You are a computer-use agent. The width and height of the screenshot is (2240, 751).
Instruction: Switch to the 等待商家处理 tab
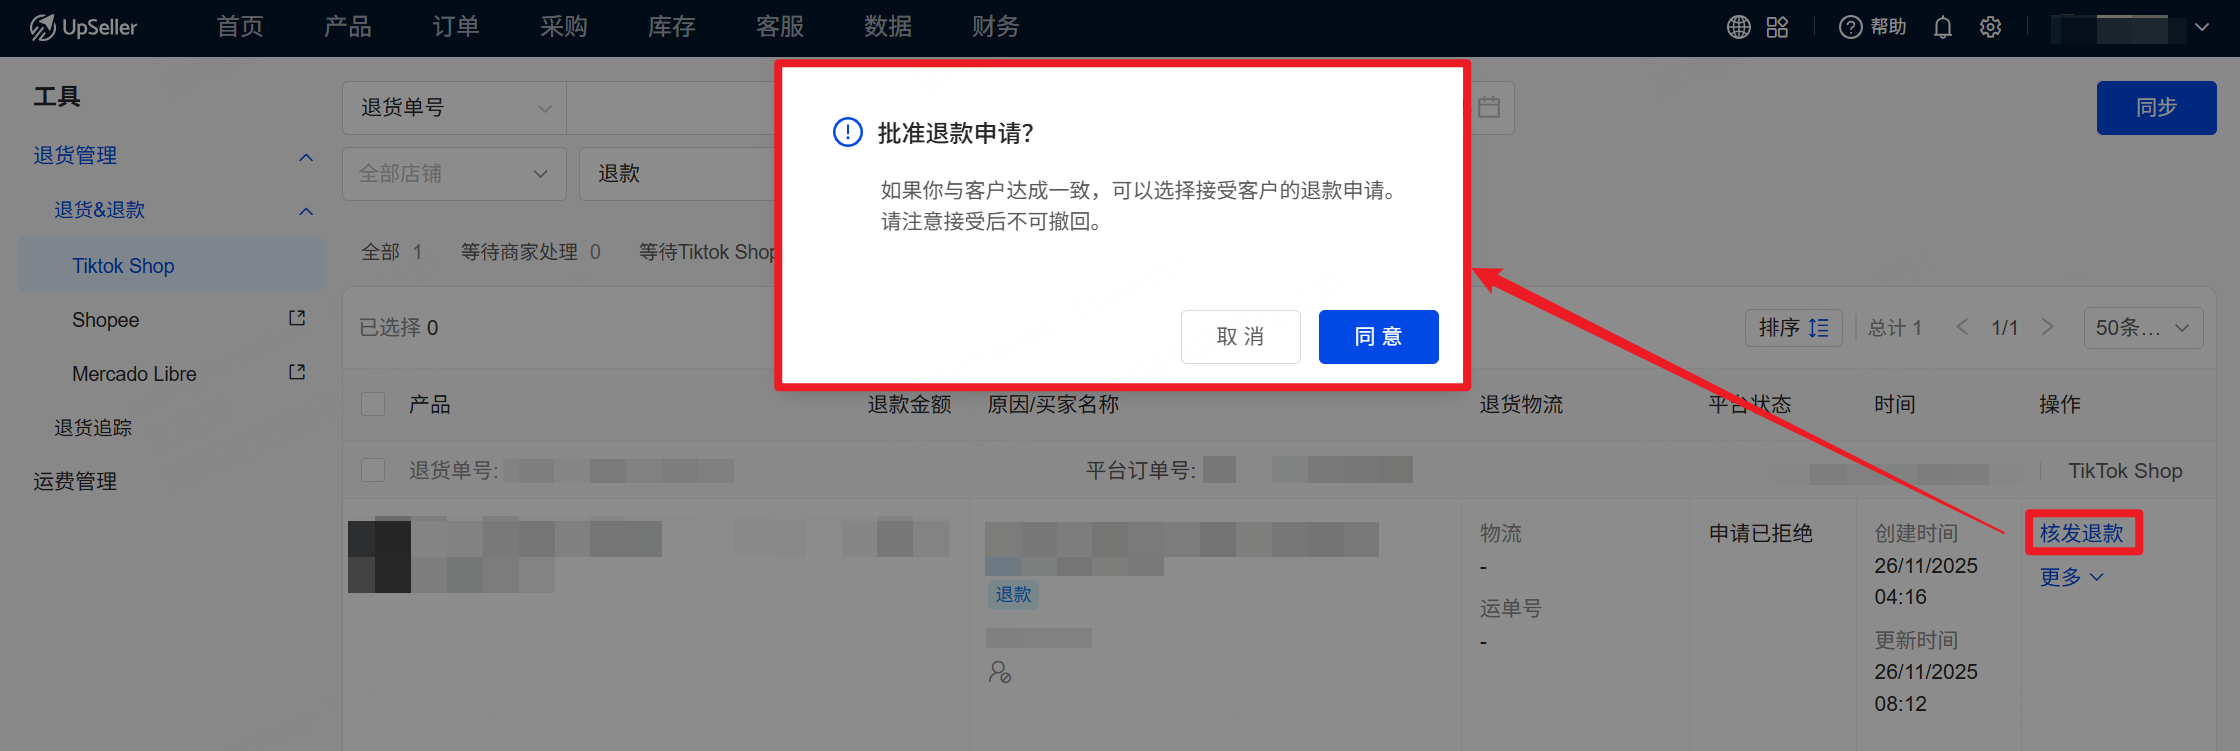click(530, 252)
